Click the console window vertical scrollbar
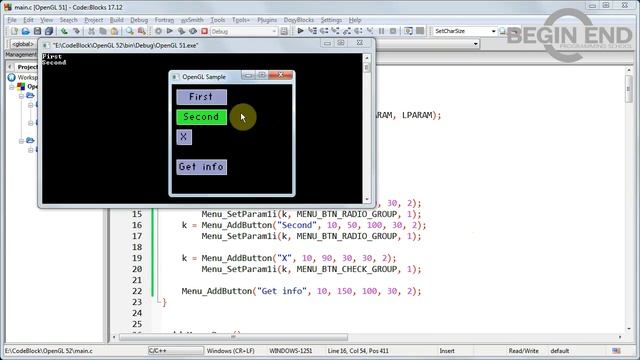 [x=367, y=129]
